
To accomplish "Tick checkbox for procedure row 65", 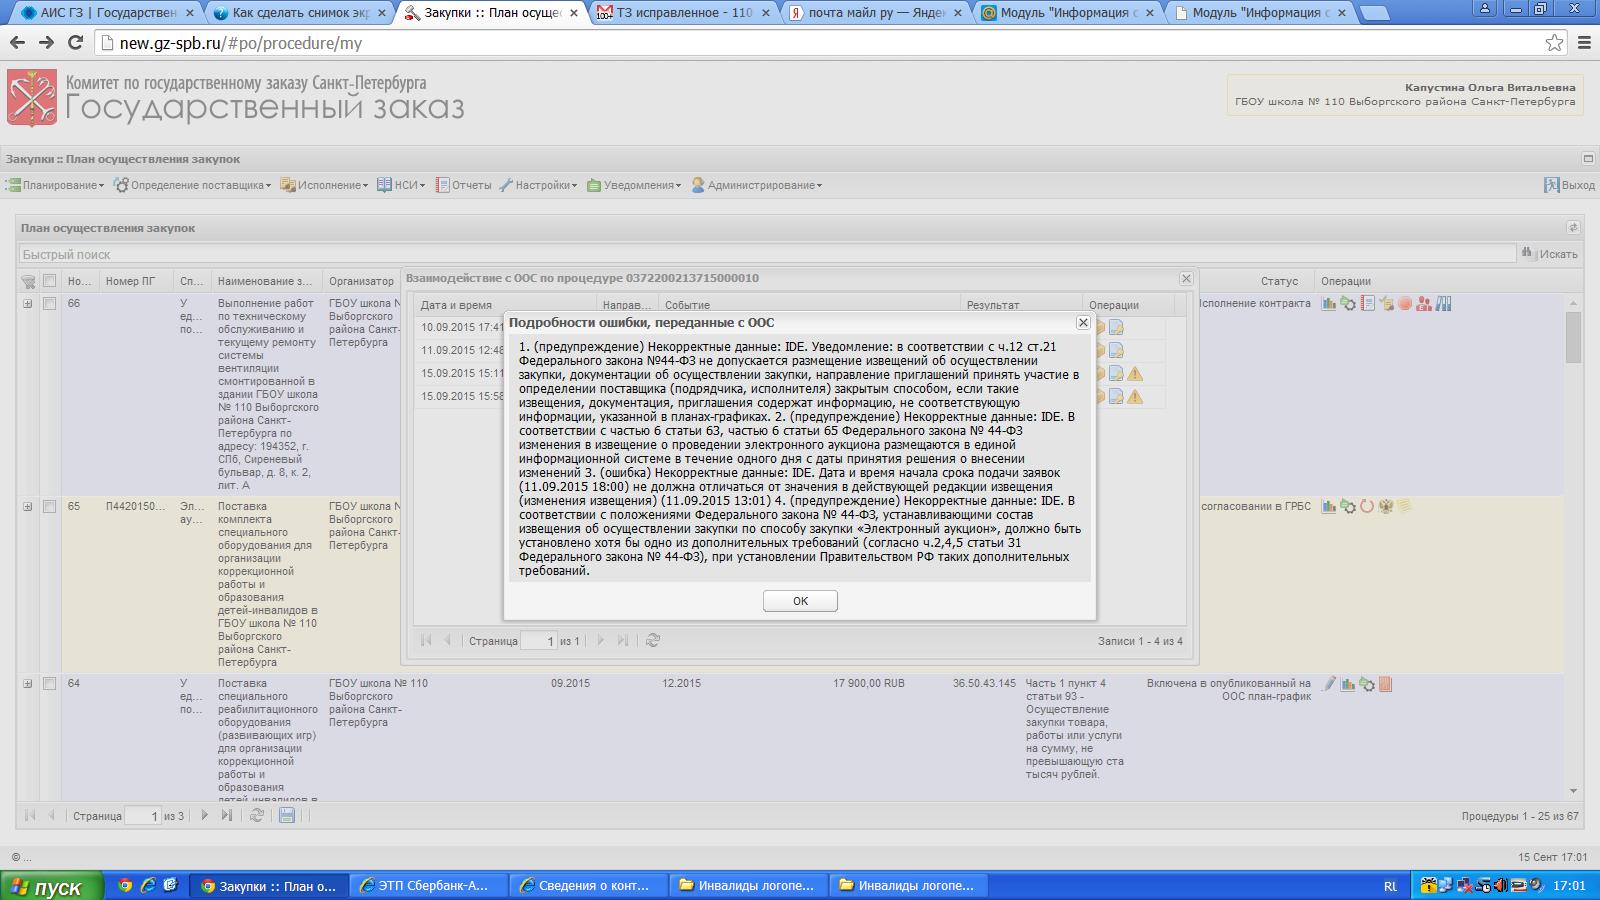I will (49, 507).
